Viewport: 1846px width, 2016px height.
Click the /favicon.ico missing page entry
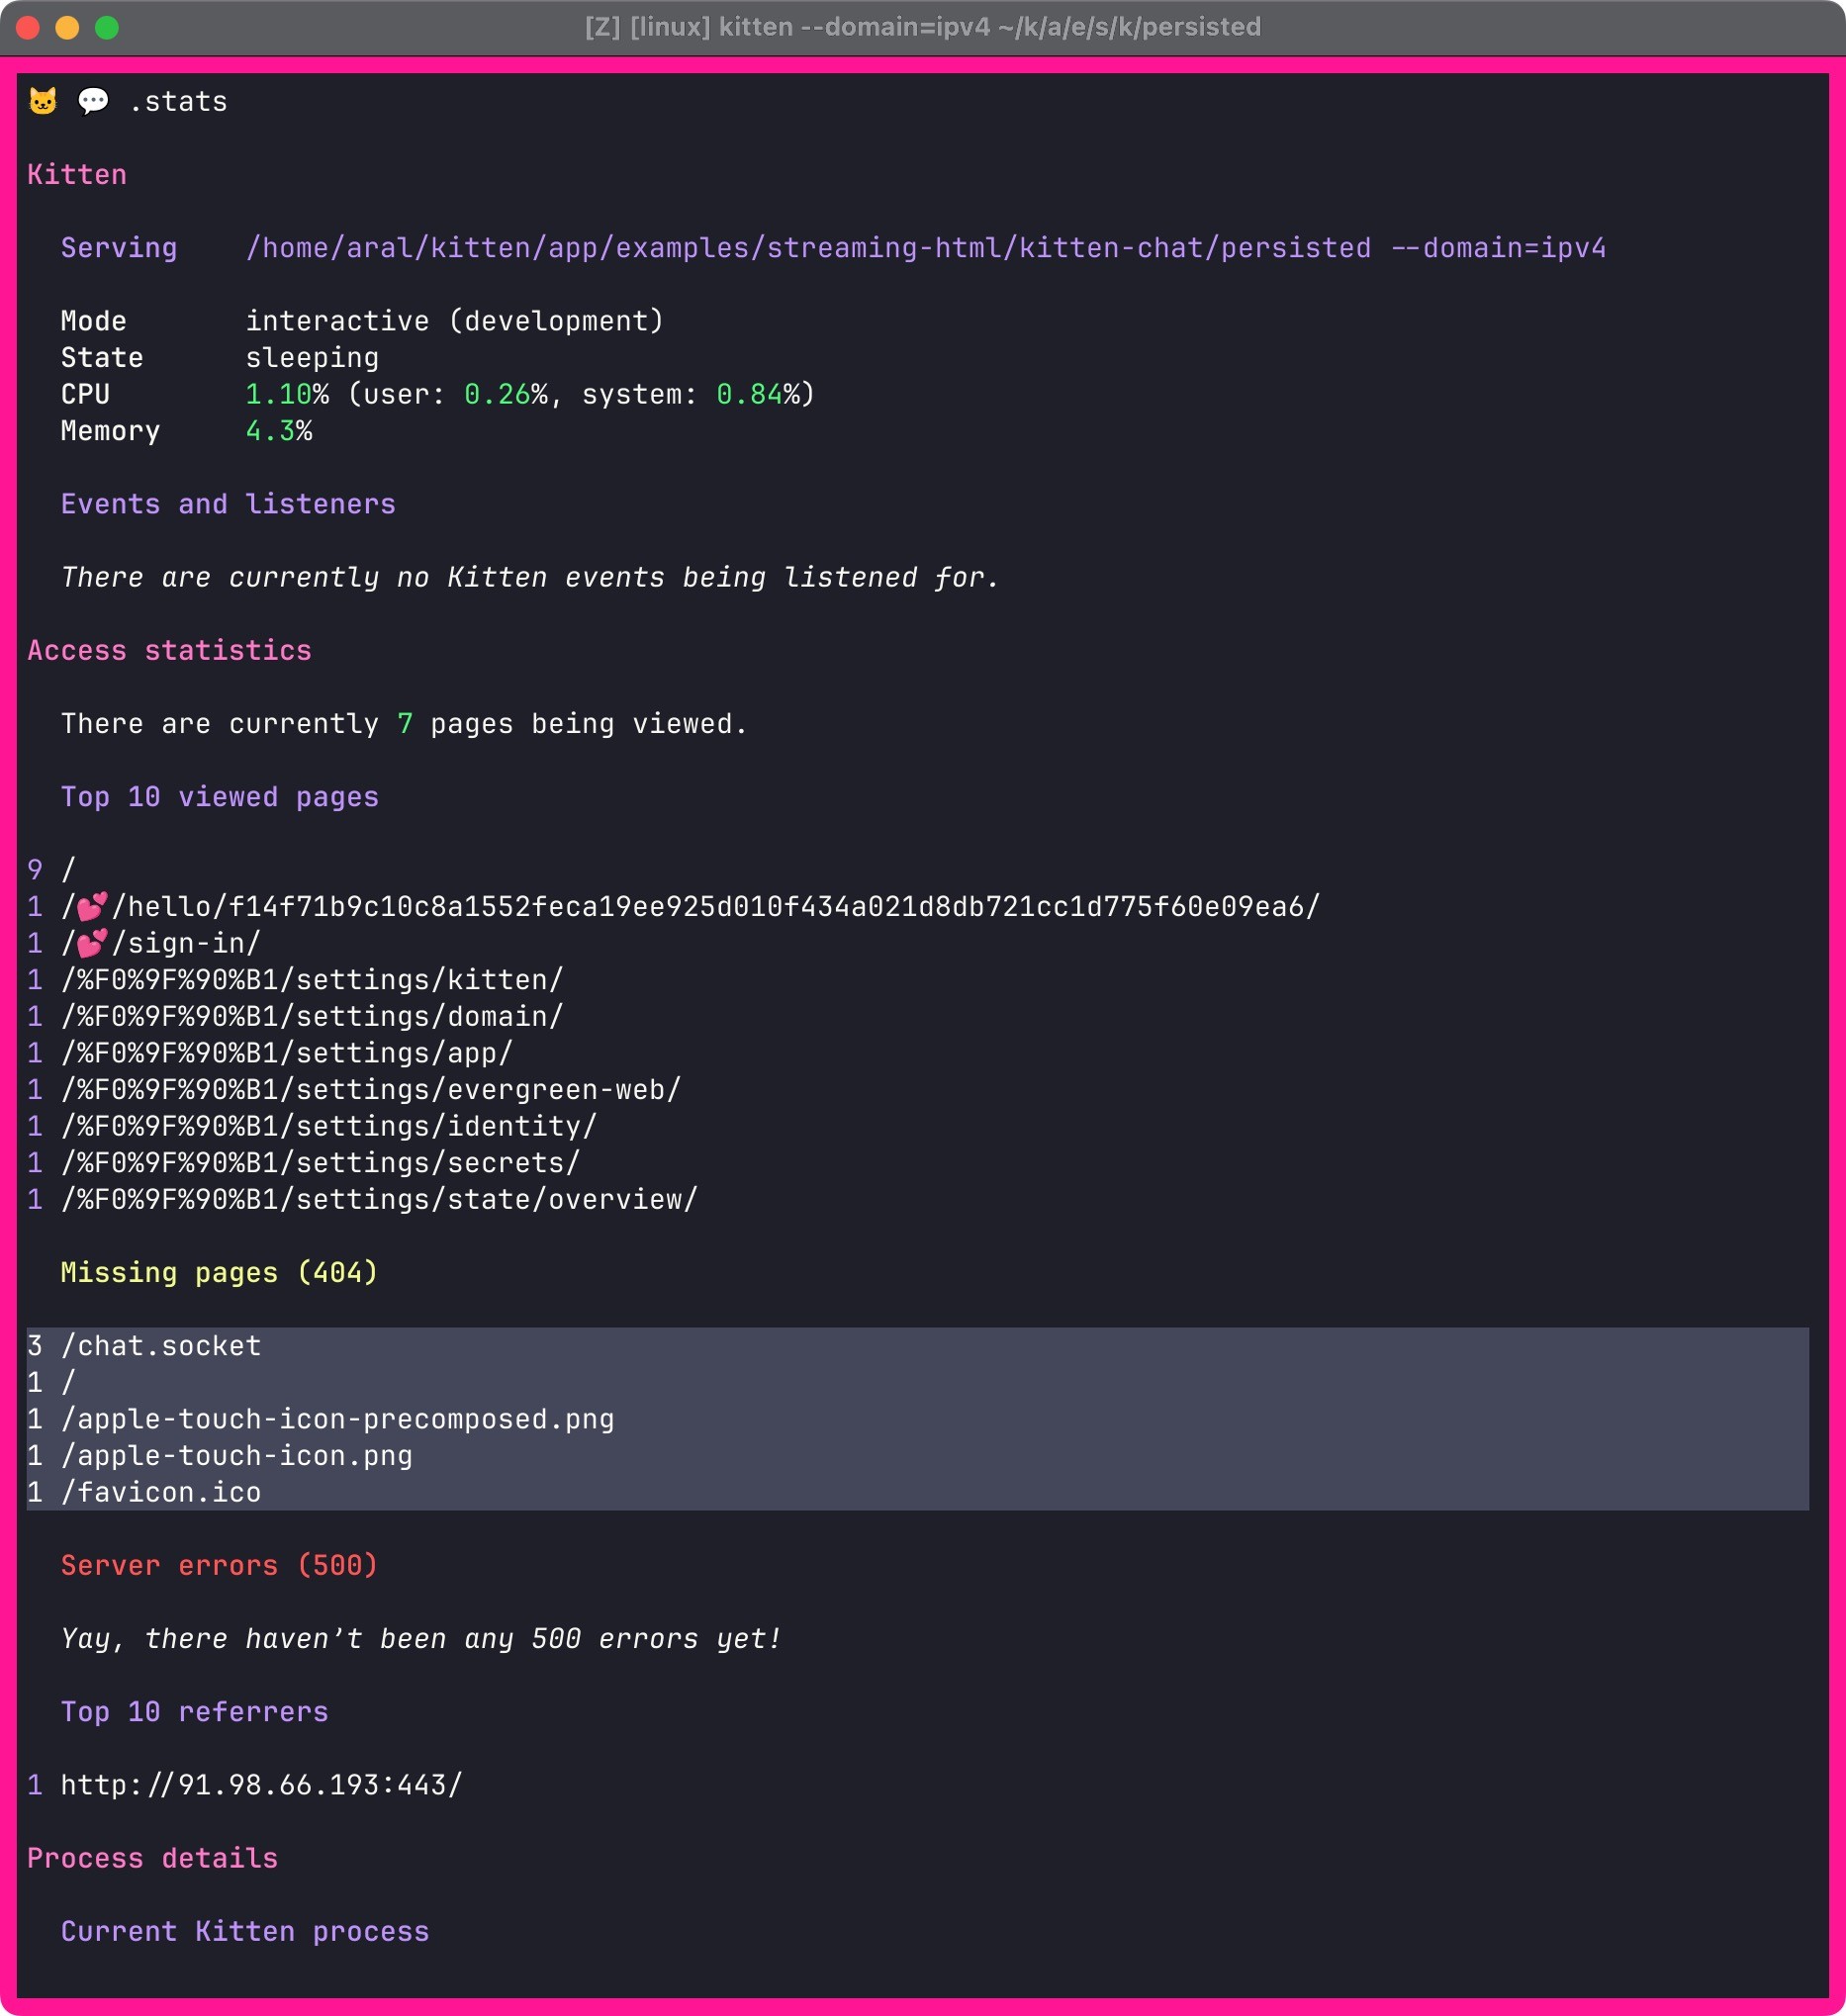point(161,1493)
